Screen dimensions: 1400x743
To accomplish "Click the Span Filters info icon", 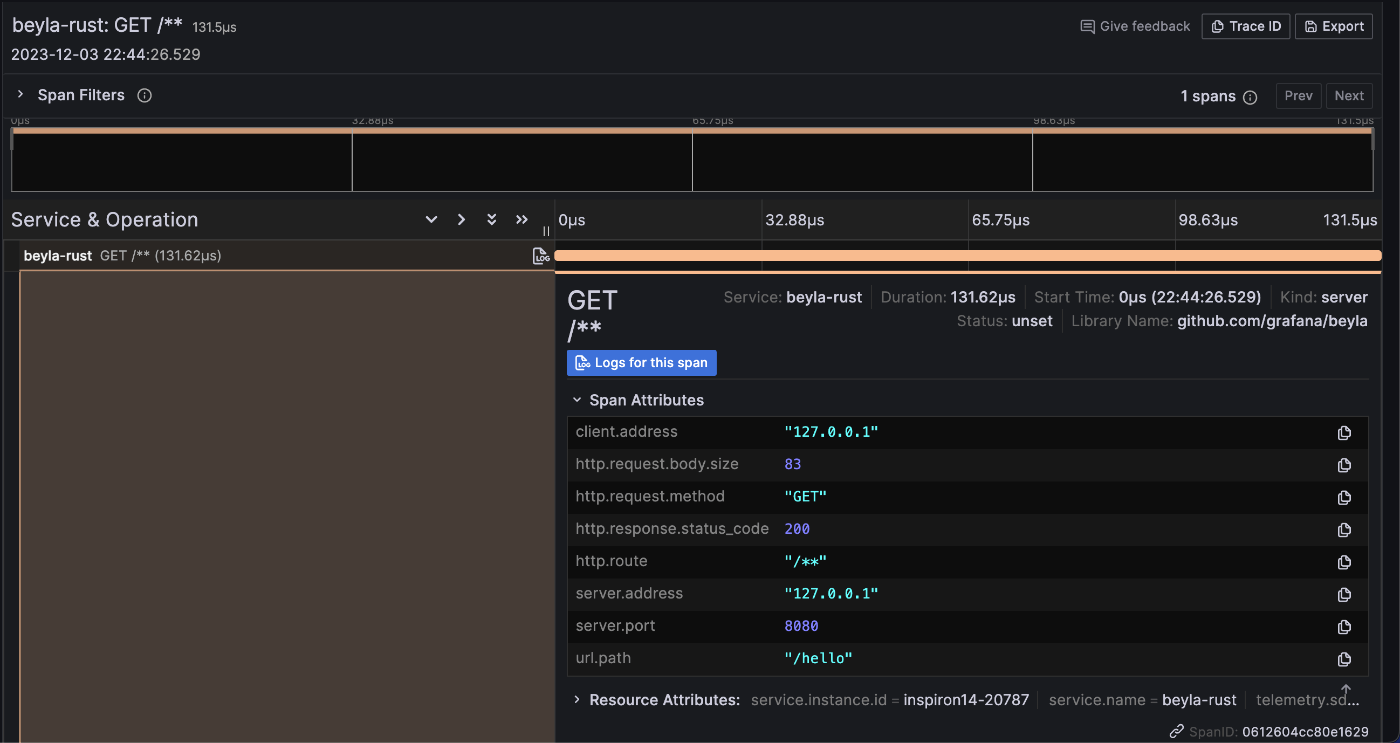I will (144, 96).
